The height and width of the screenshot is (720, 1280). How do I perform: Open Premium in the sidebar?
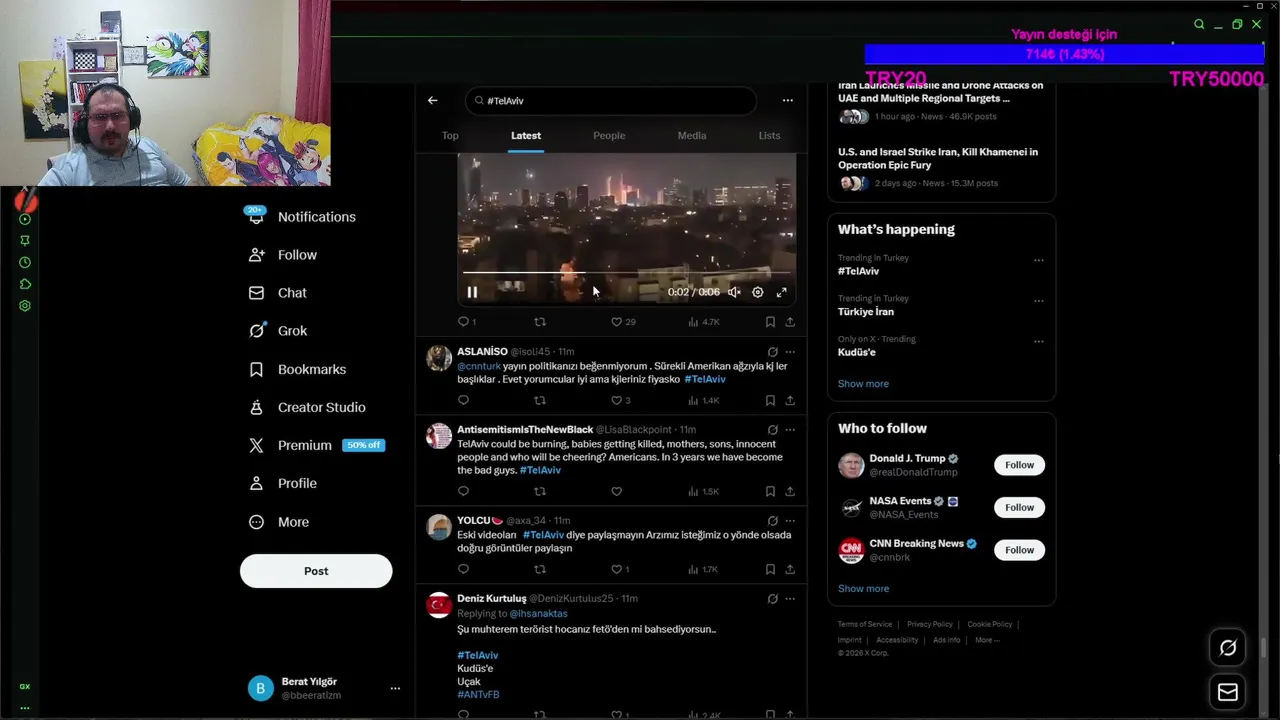316,445
